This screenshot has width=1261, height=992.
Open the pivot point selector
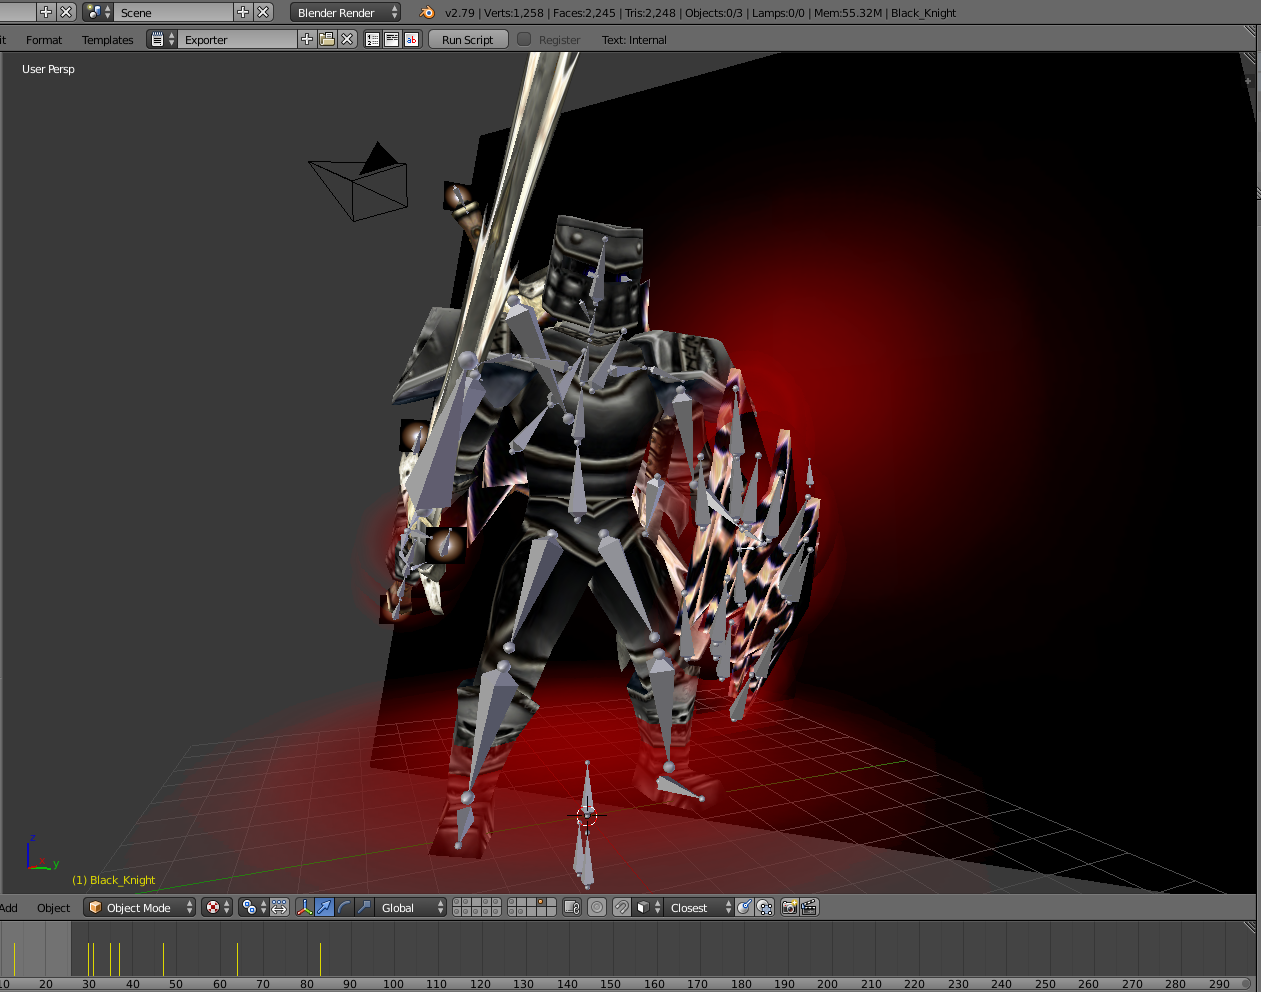(x=253, y=907)
